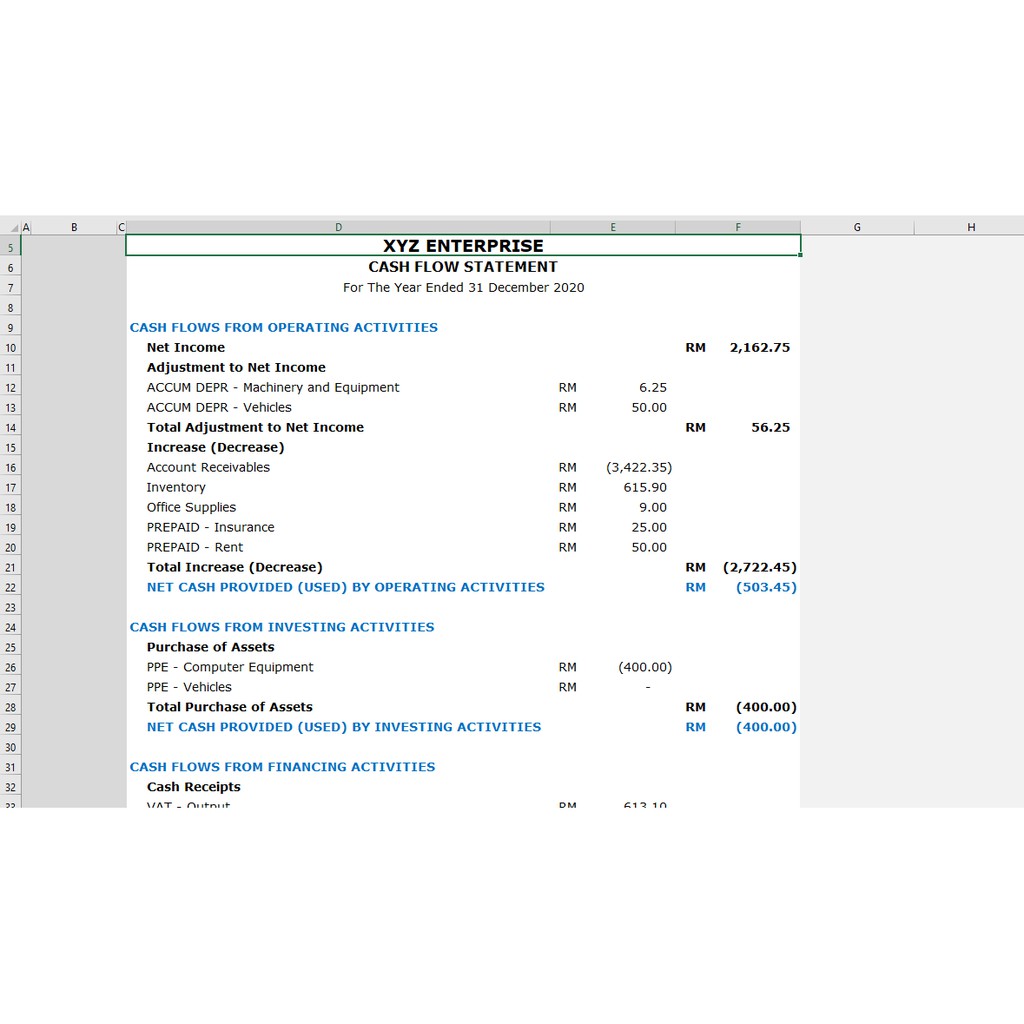1024x1024 pixels.
Task: Click the XYZ ENTERPRISE title cell
Action: (463, 246)
